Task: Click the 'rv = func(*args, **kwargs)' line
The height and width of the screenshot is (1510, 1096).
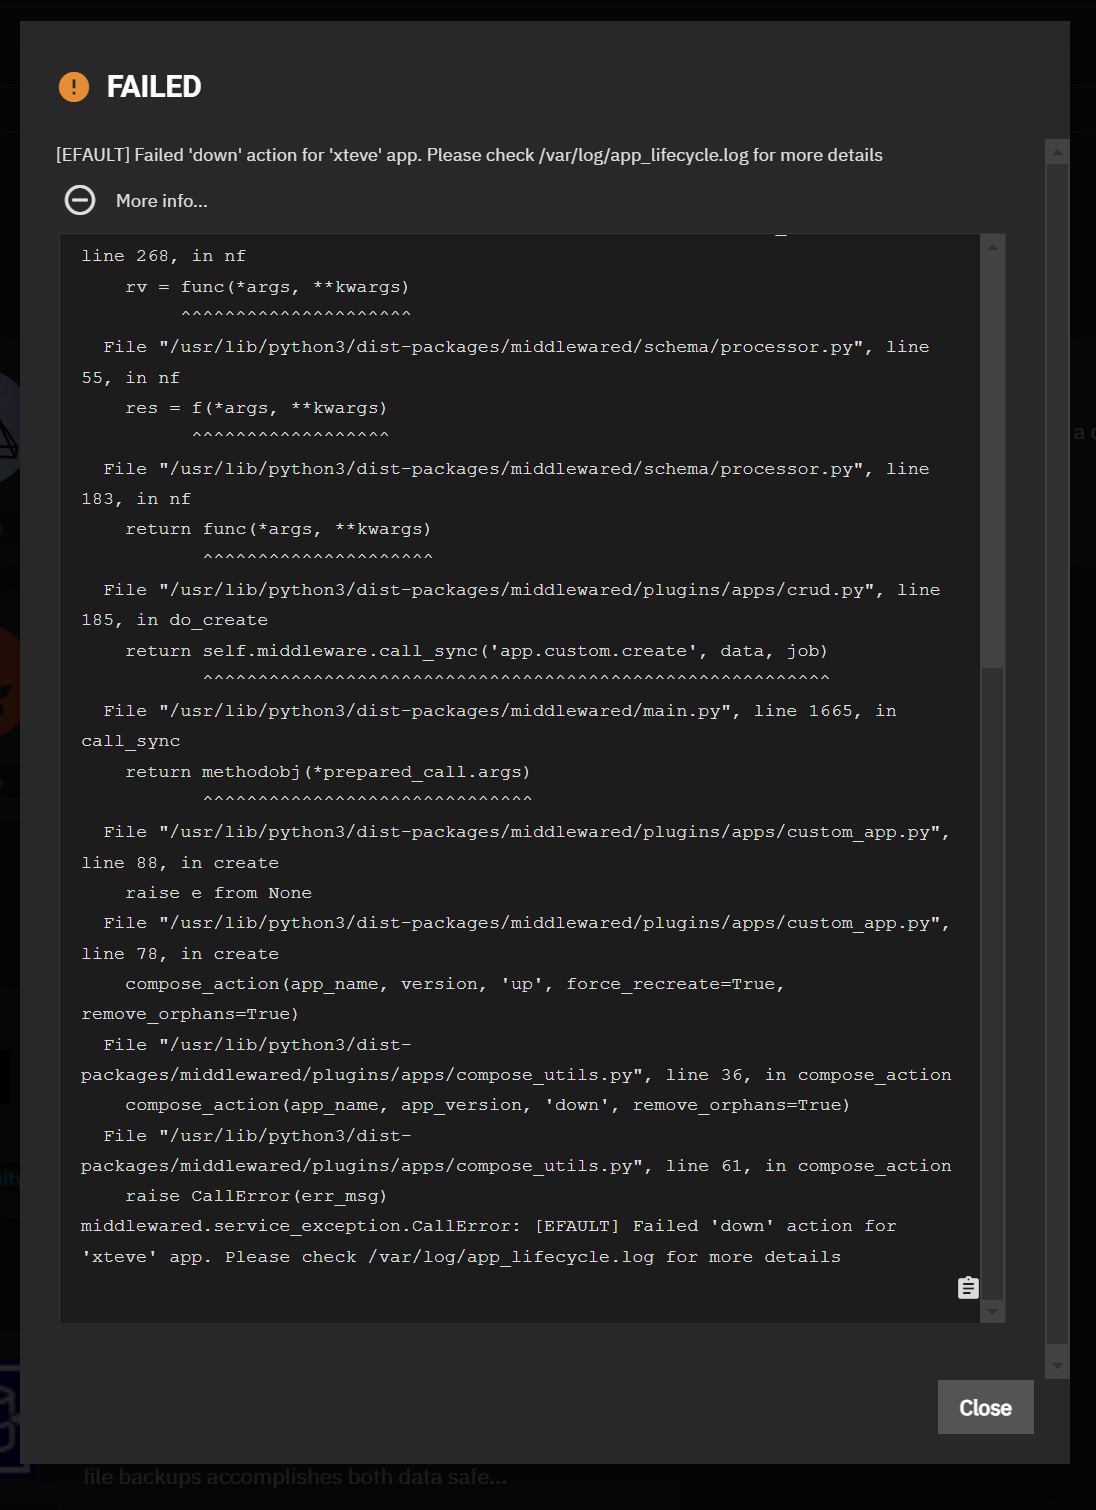Action: tap(267, 287)
